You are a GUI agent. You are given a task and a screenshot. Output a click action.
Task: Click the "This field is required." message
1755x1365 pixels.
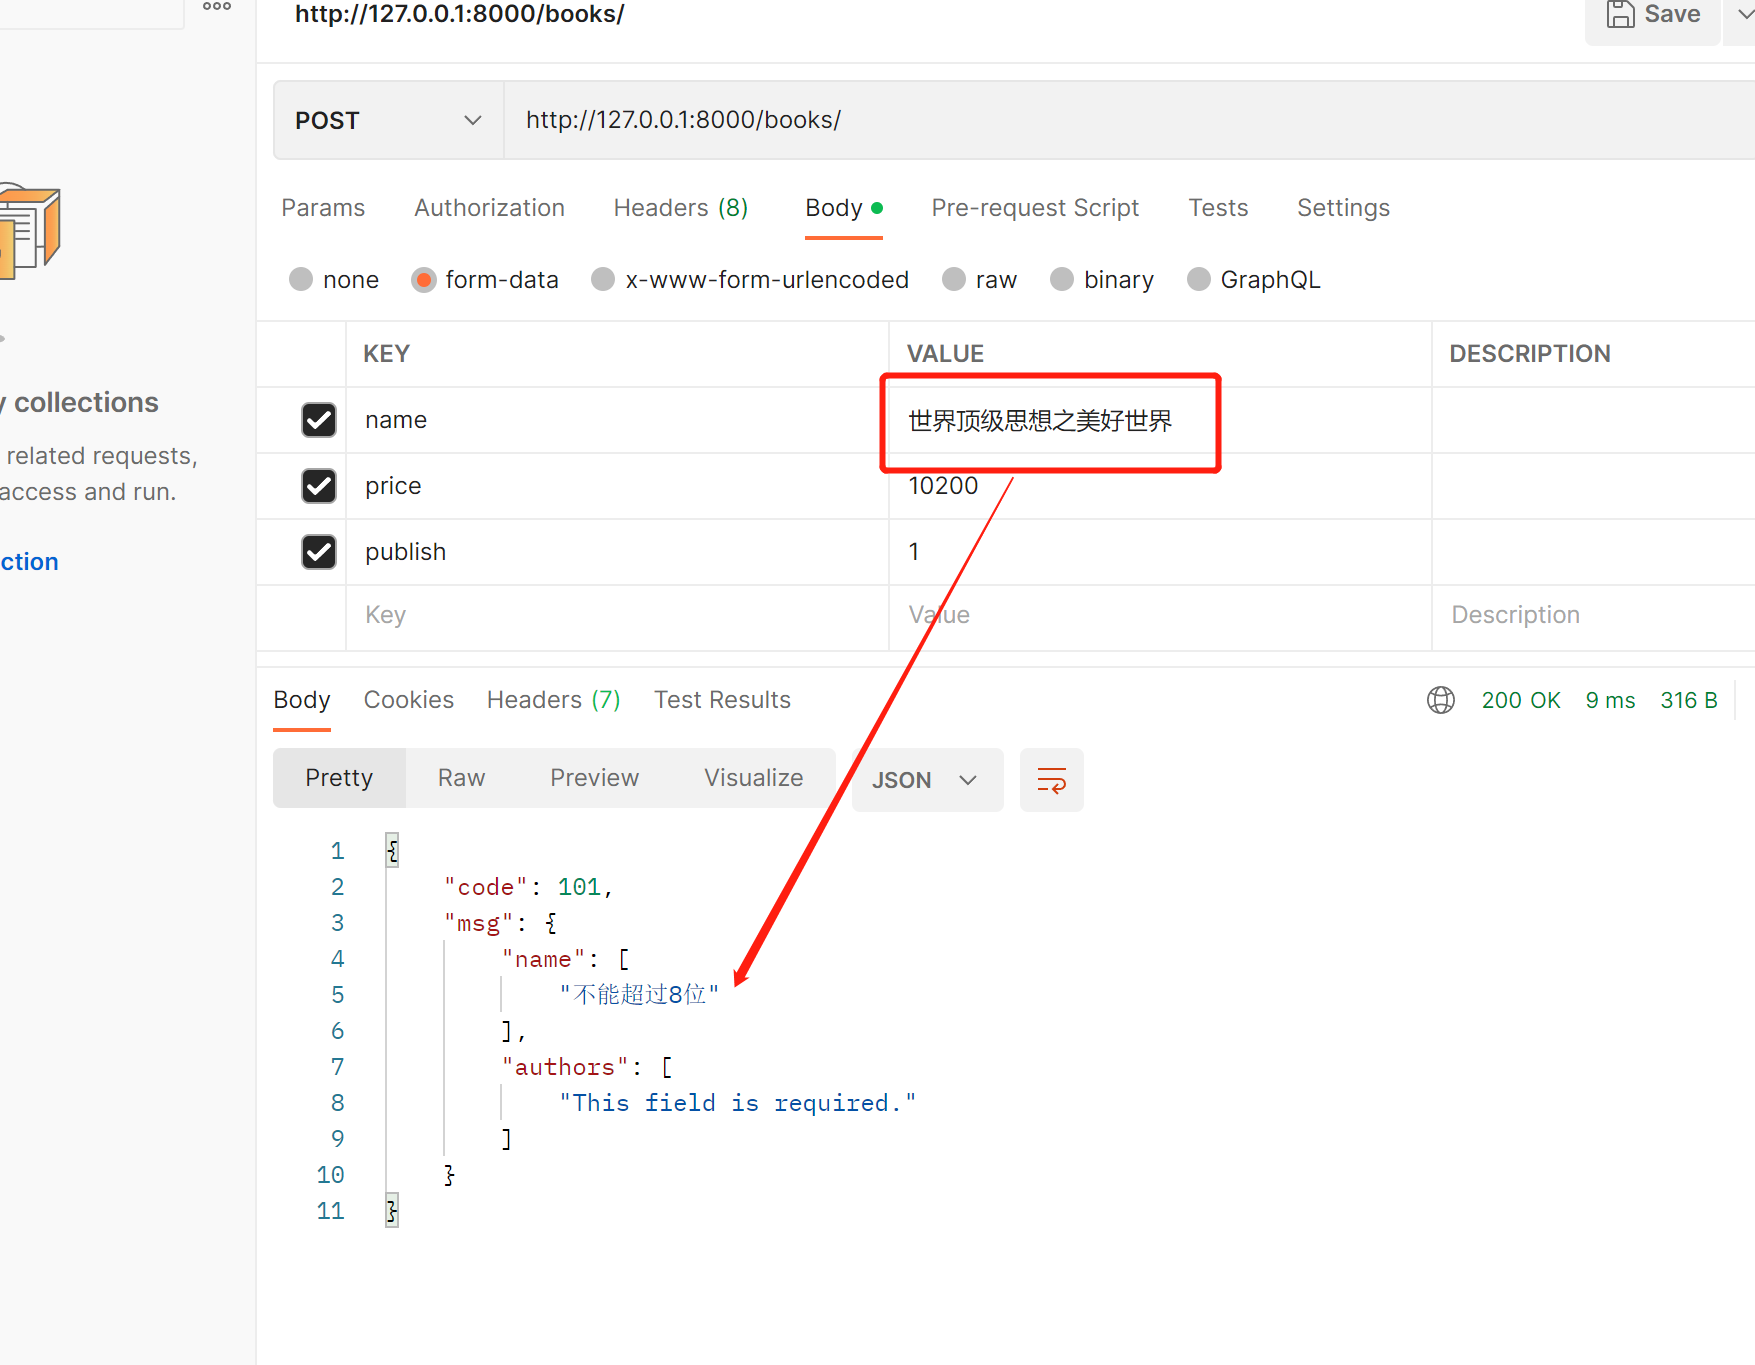point(738,1103)
